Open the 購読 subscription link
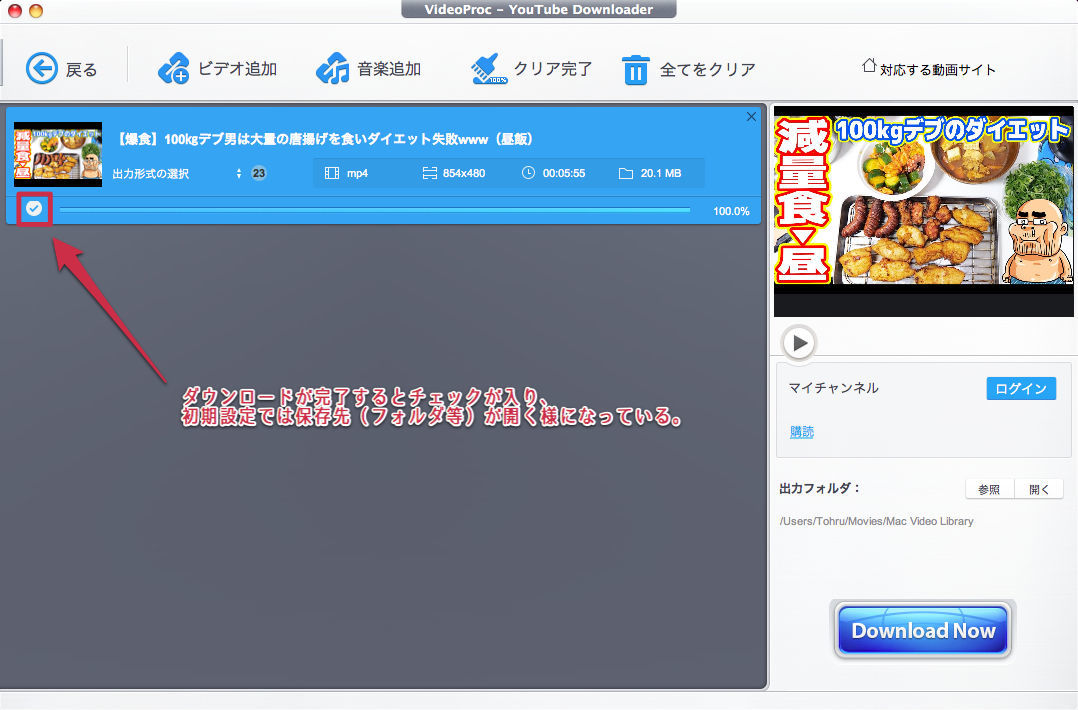Image resolution: width=1078 pixels, height=710 pixels. (802, 432)
